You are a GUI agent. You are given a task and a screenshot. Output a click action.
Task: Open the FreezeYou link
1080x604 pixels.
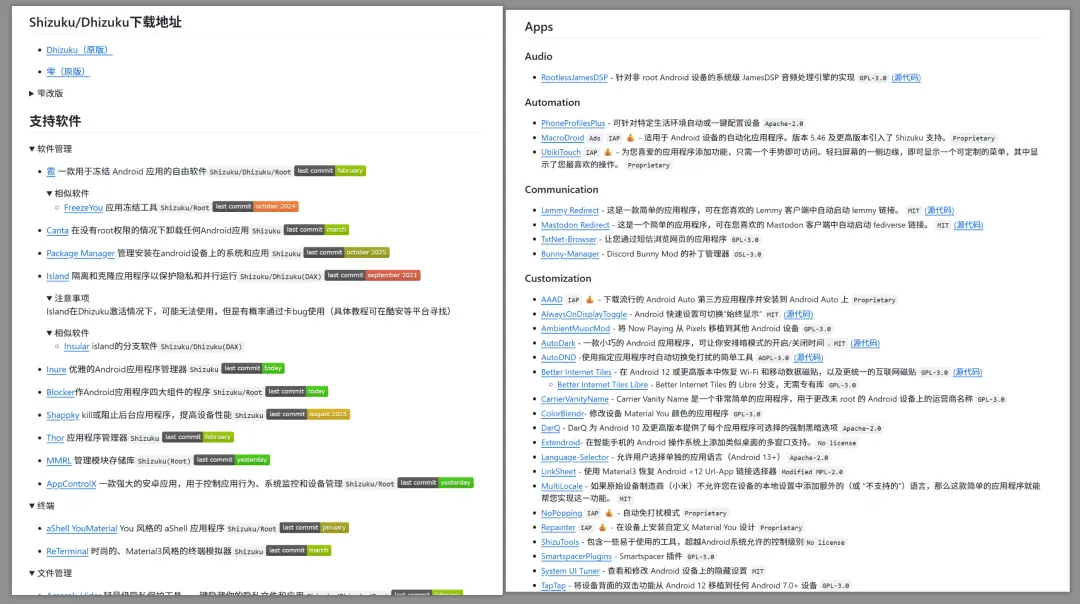pos(83,207)
